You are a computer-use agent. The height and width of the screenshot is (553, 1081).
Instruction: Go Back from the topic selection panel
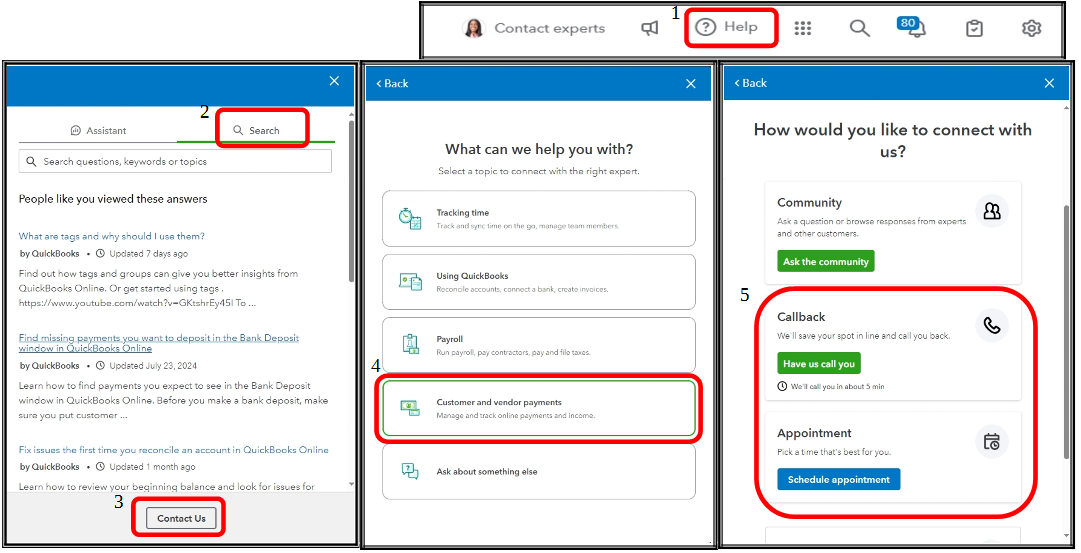[x=392, y=83]
